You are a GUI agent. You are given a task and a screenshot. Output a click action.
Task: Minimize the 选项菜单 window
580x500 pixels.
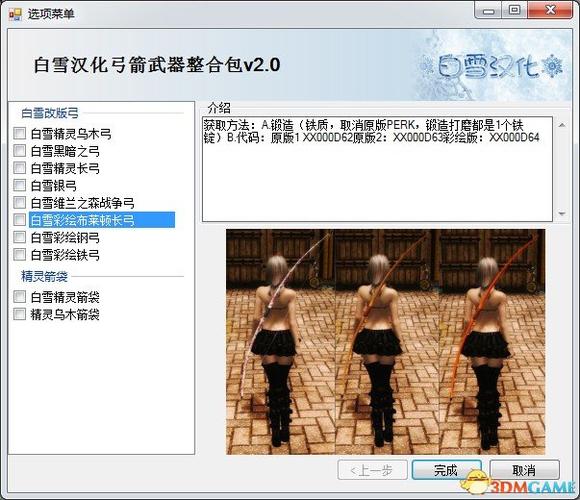pyautogui.click(x=489, y=11)
